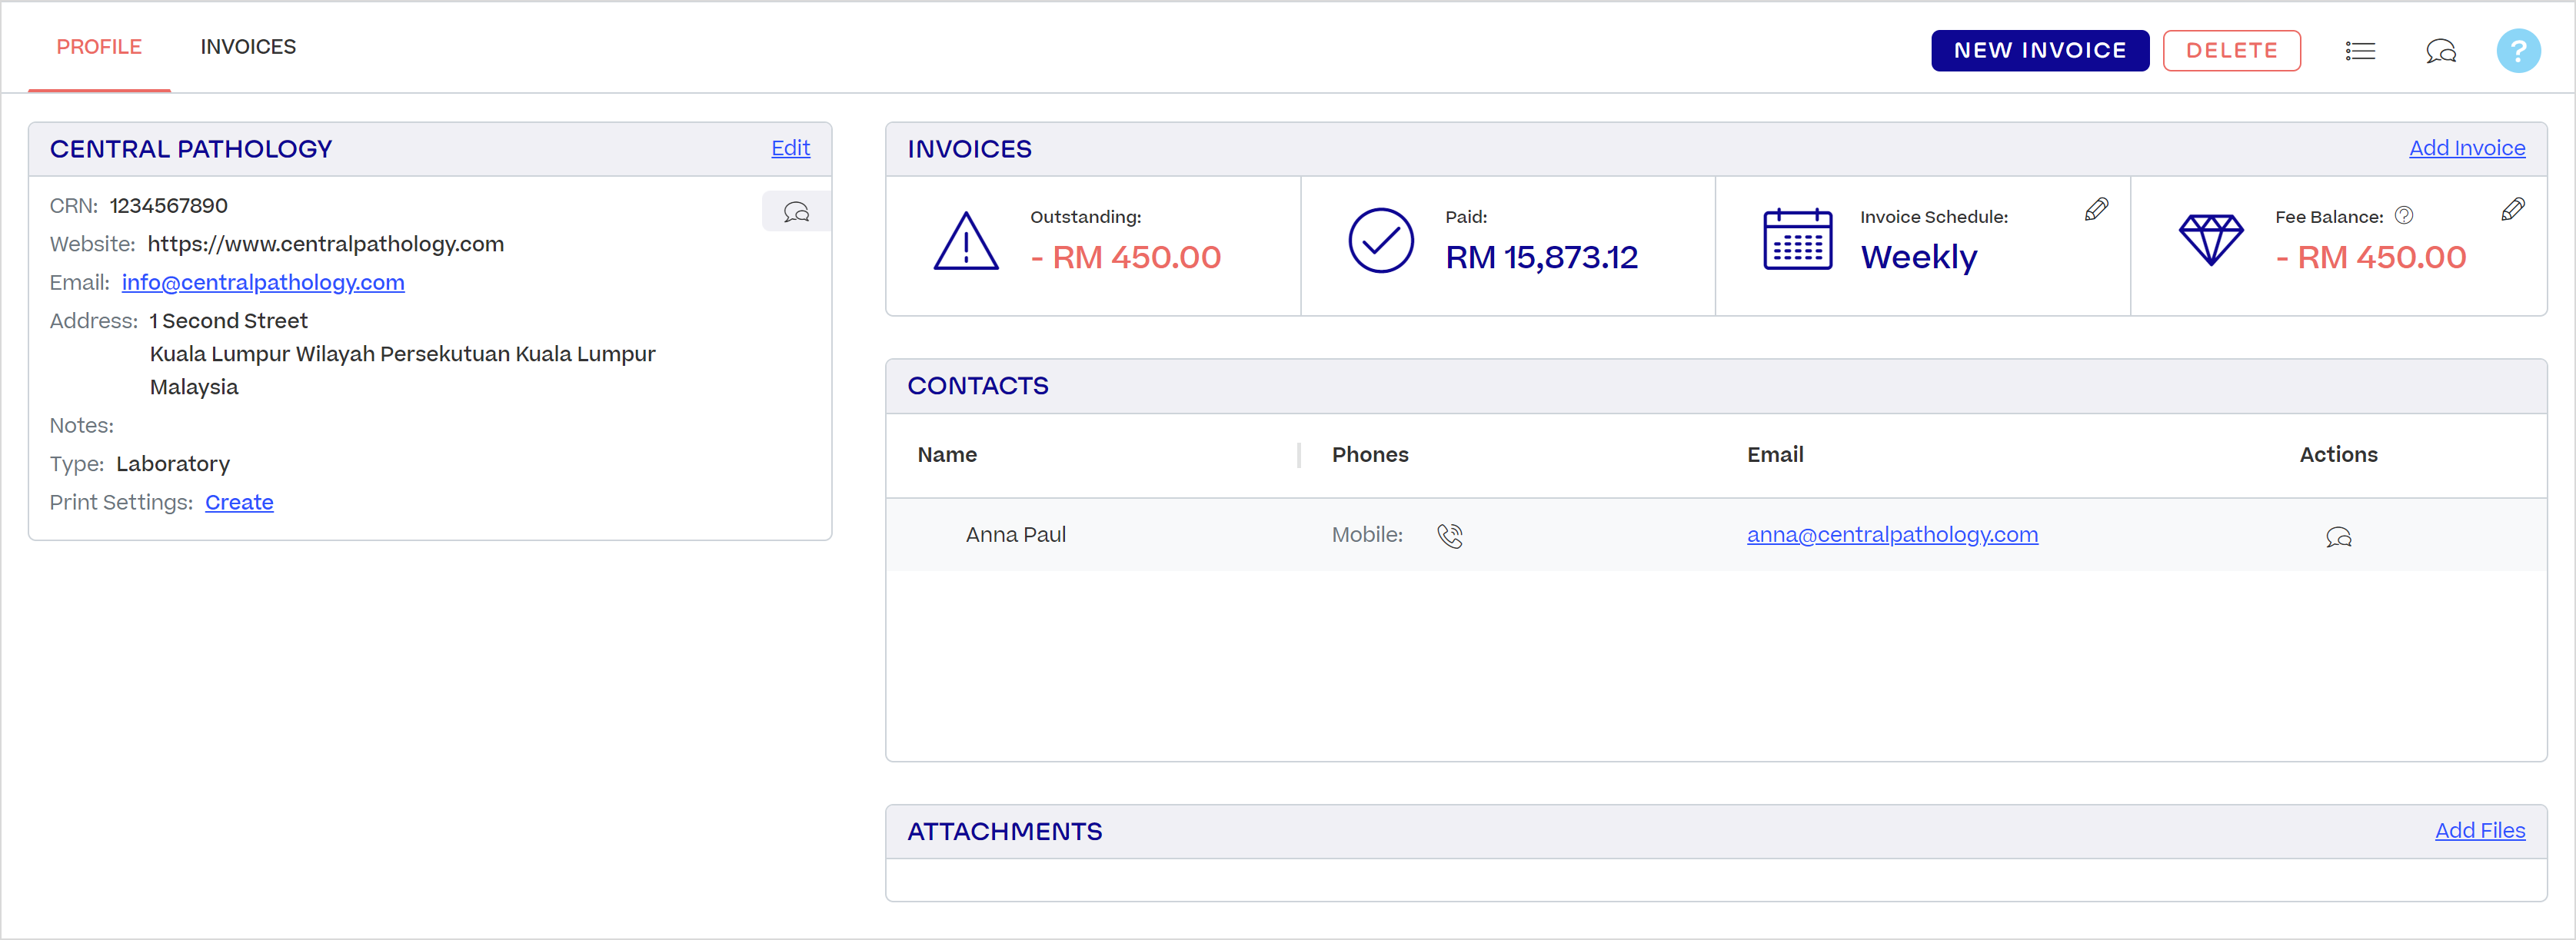Click the Fee Balance amount - RM 450.00
Image resolution: width=2576 pixels, height=940 pixels.
point(2371,258)
